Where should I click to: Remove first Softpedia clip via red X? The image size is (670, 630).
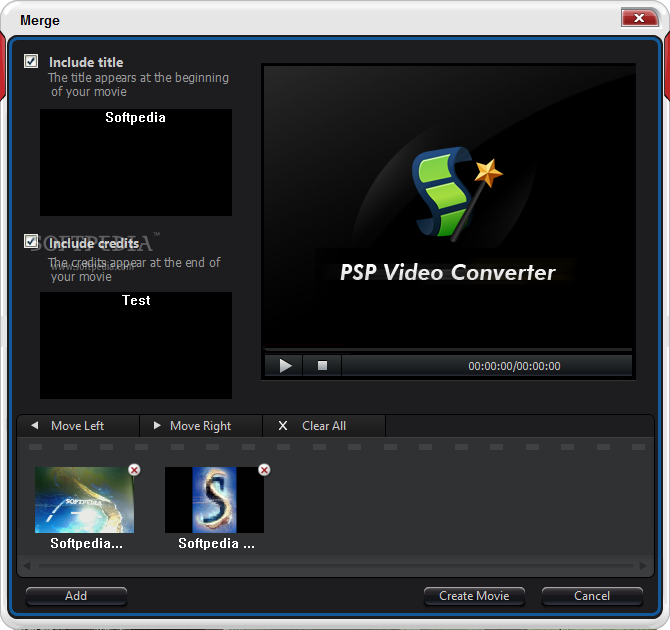point(134,470)
